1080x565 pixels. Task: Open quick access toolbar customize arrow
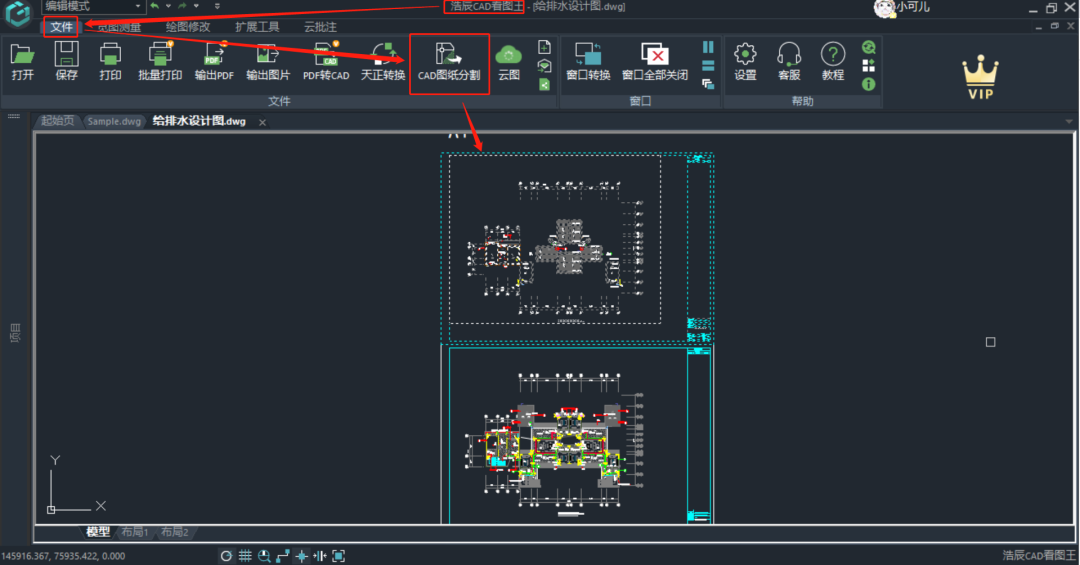[x=218, y=6]
